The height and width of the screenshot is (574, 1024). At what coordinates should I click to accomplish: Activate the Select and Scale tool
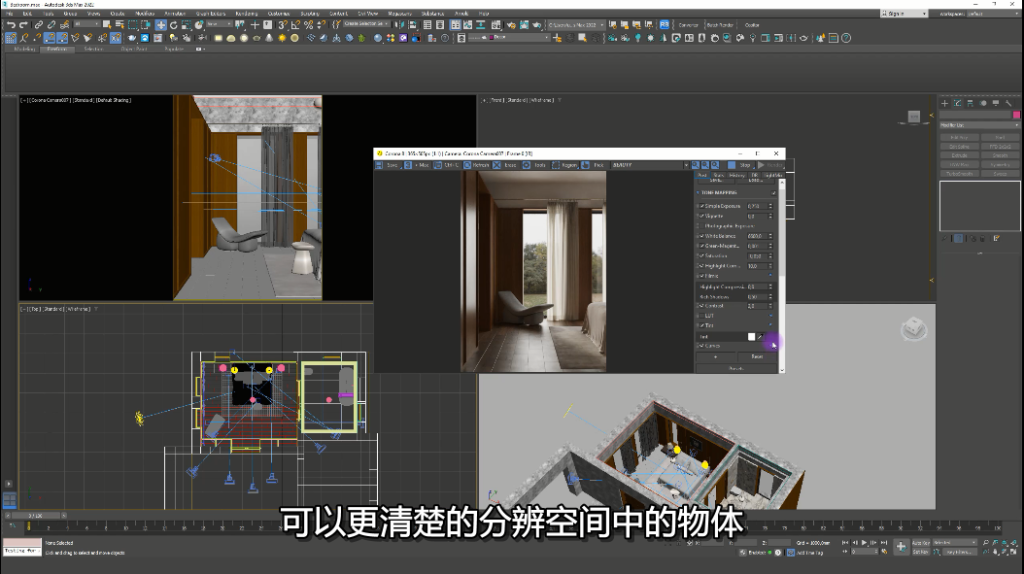tap(186, 25)
